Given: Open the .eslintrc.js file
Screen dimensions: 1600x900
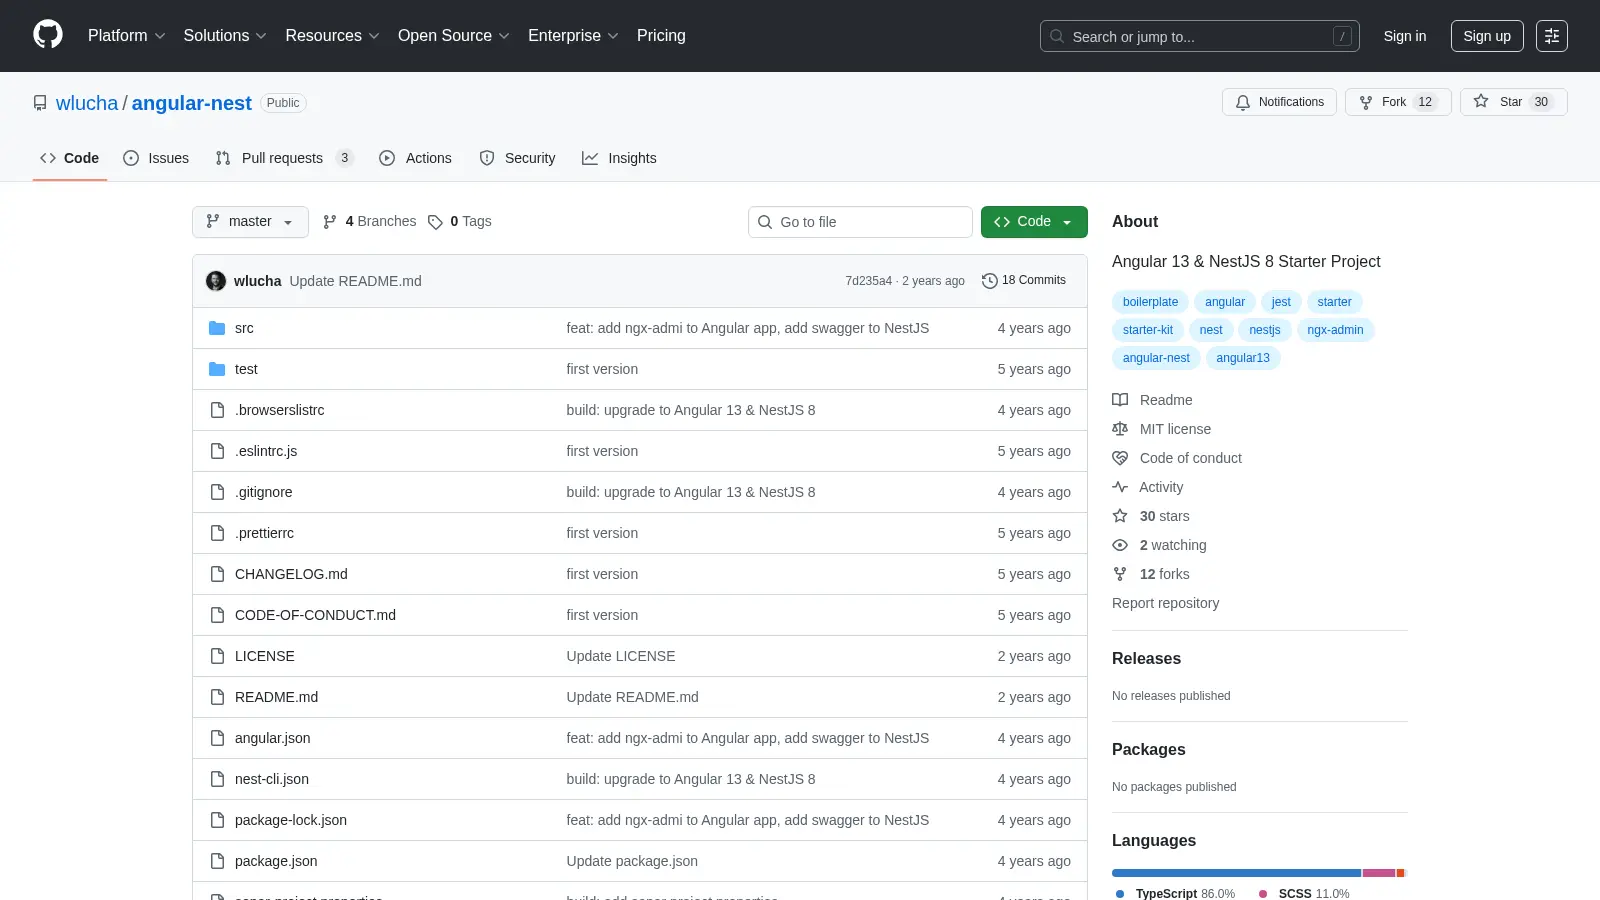Looking at the screenshot, I should click(266, 451).
